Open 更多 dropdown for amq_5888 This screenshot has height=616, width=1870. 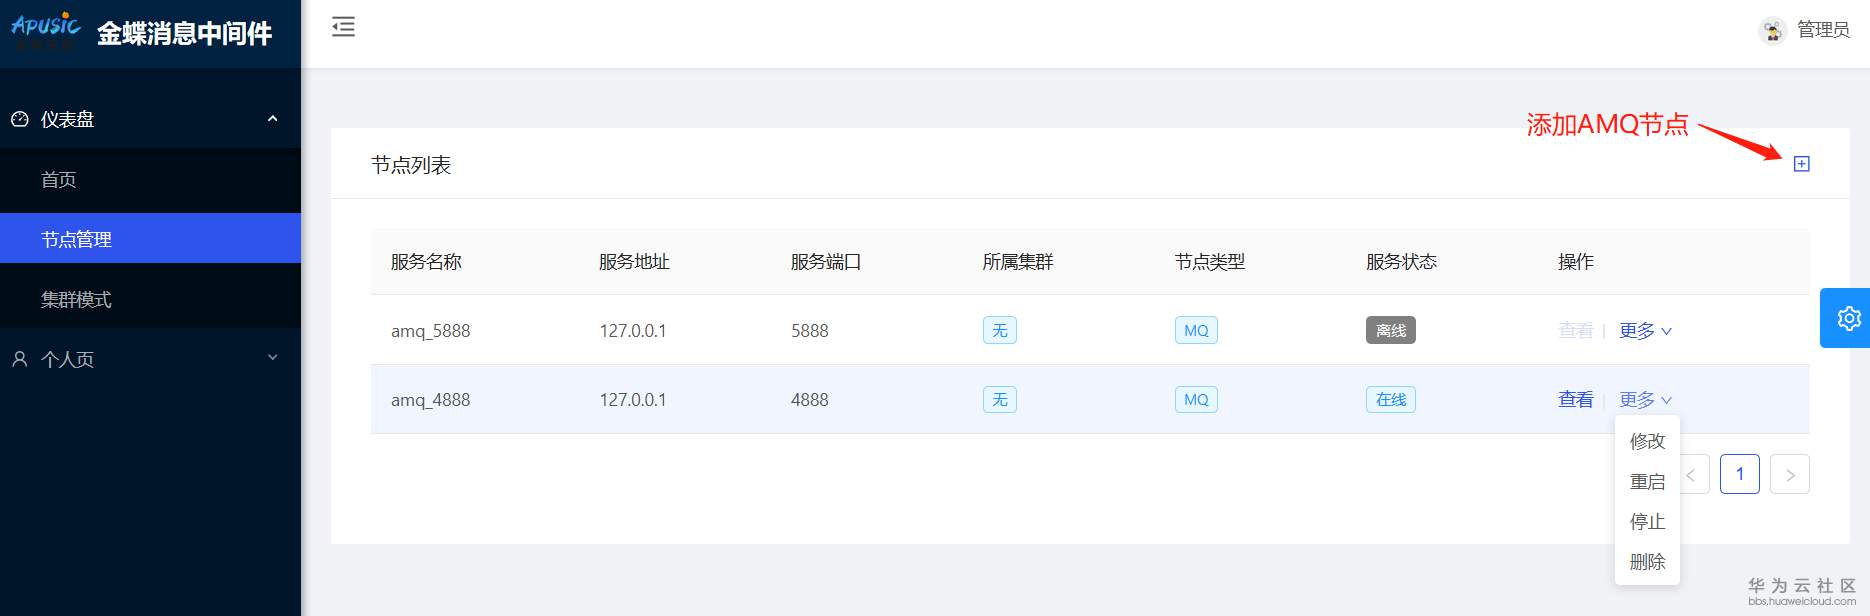(1644, 331)
